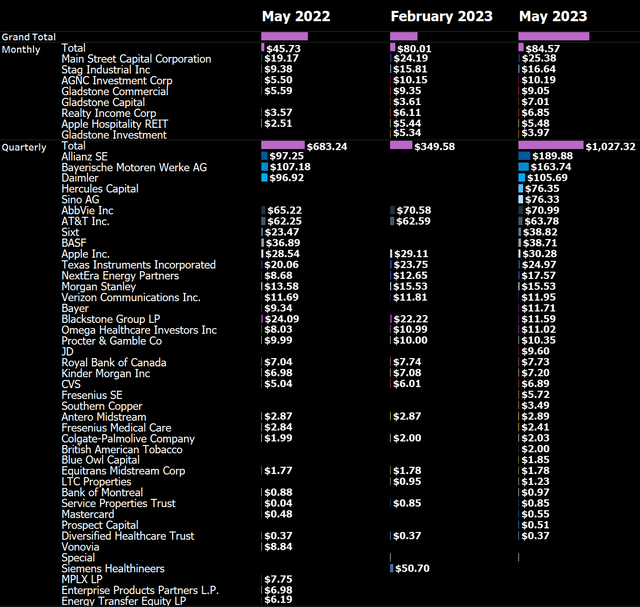
Task: Select the NextEra Energy Partners label
Action: (120, 276)
